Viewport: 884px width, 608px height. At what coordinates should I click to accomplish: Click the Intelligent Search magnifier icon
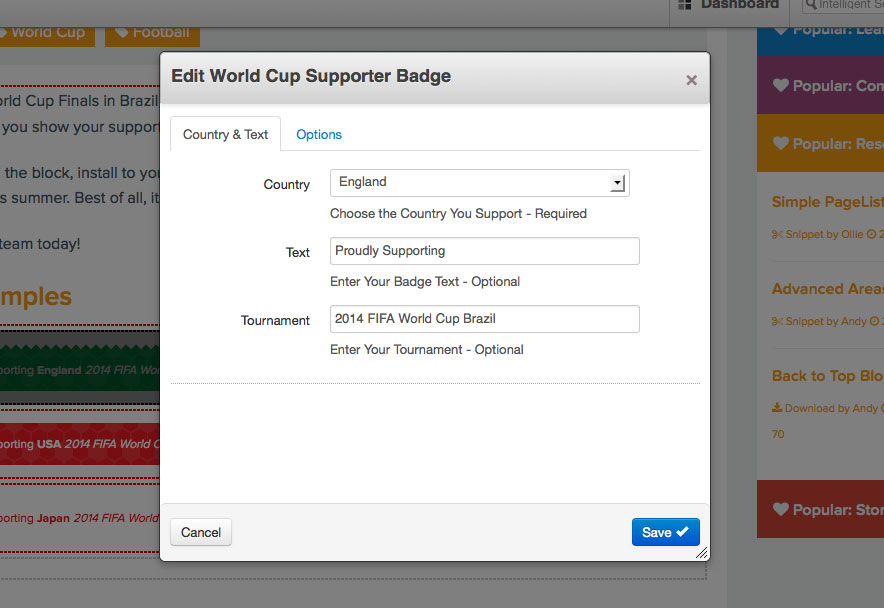(x=811, y=5)
